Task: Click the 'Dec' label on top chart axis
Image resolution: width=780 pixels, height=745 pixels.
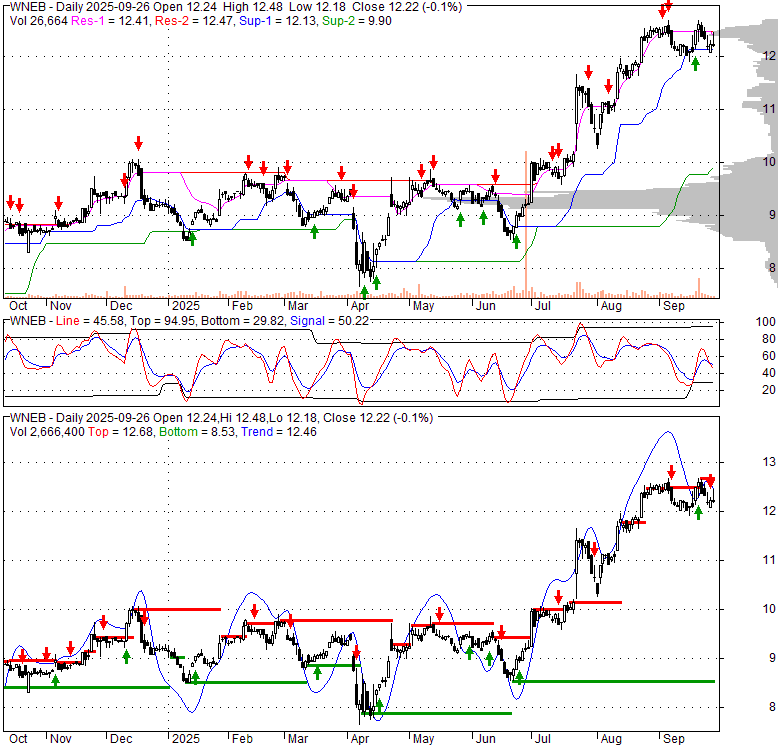Action: (121, 306)
